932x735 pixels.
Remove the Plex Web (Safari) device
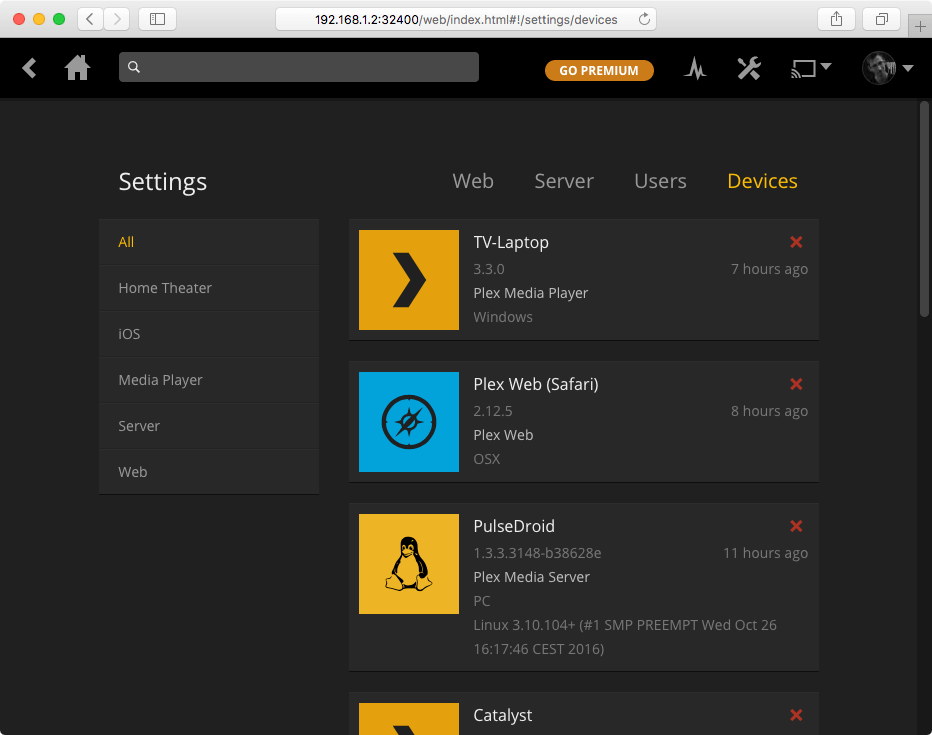tap(796, 384)
